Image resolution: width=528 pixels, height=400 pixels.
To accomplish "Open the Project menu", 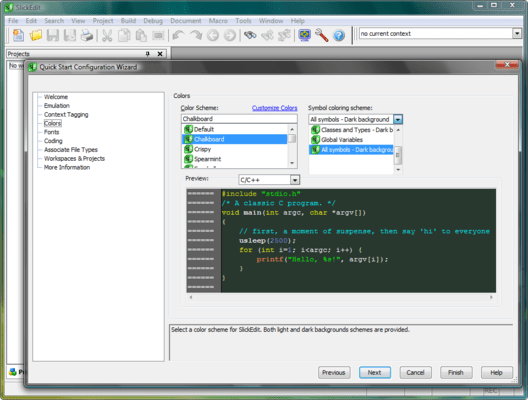I will [x=103, y=21].
